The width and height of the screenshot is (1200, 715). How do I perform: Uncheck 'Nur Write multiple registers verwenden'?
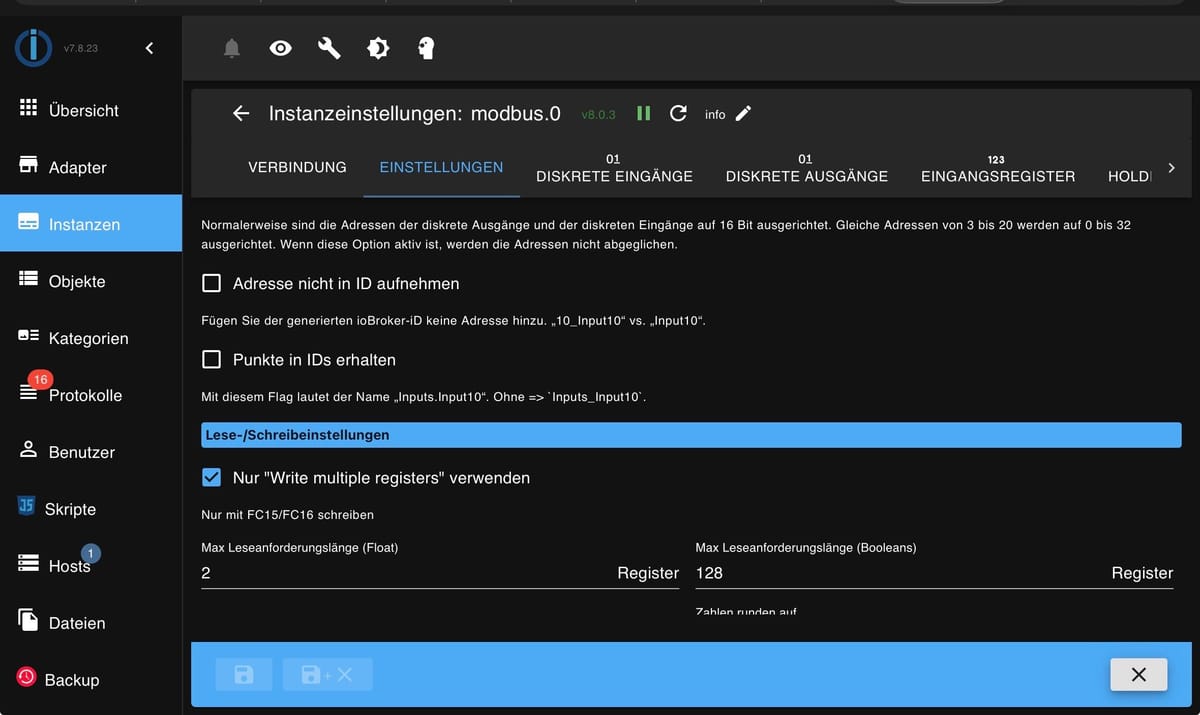[211, 477]
